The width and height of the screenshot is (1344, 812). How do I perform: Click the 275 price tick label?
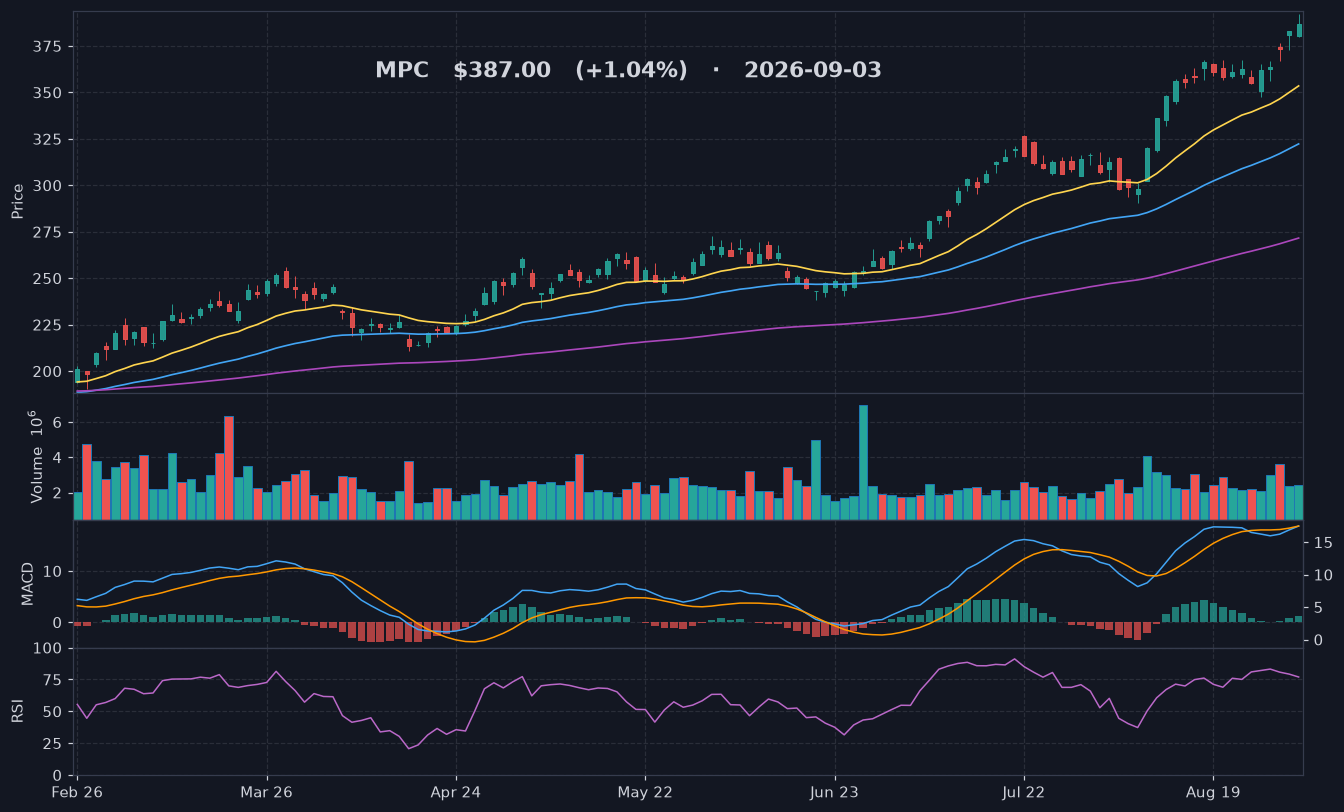(x=48, y=233)
